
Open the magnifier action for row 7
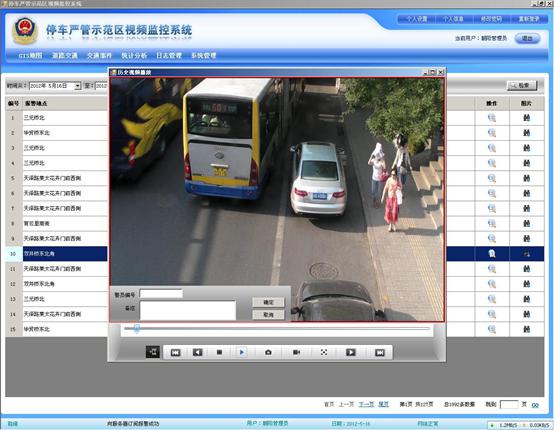tap(492, 208)
